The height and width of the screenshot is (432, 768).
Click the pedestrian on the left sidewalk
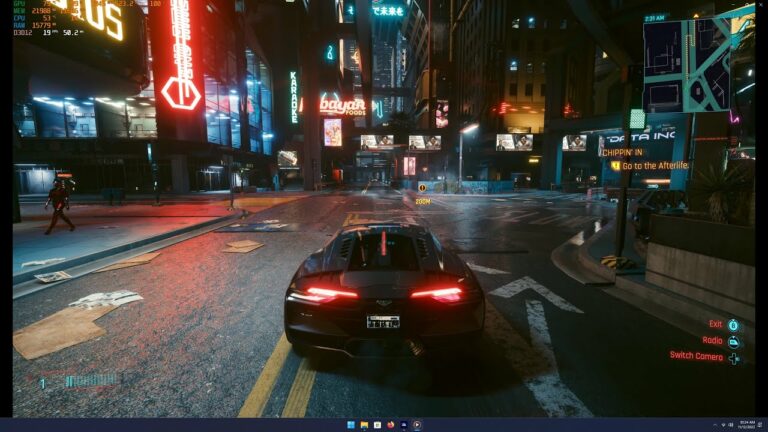click(x=59, y=206)
